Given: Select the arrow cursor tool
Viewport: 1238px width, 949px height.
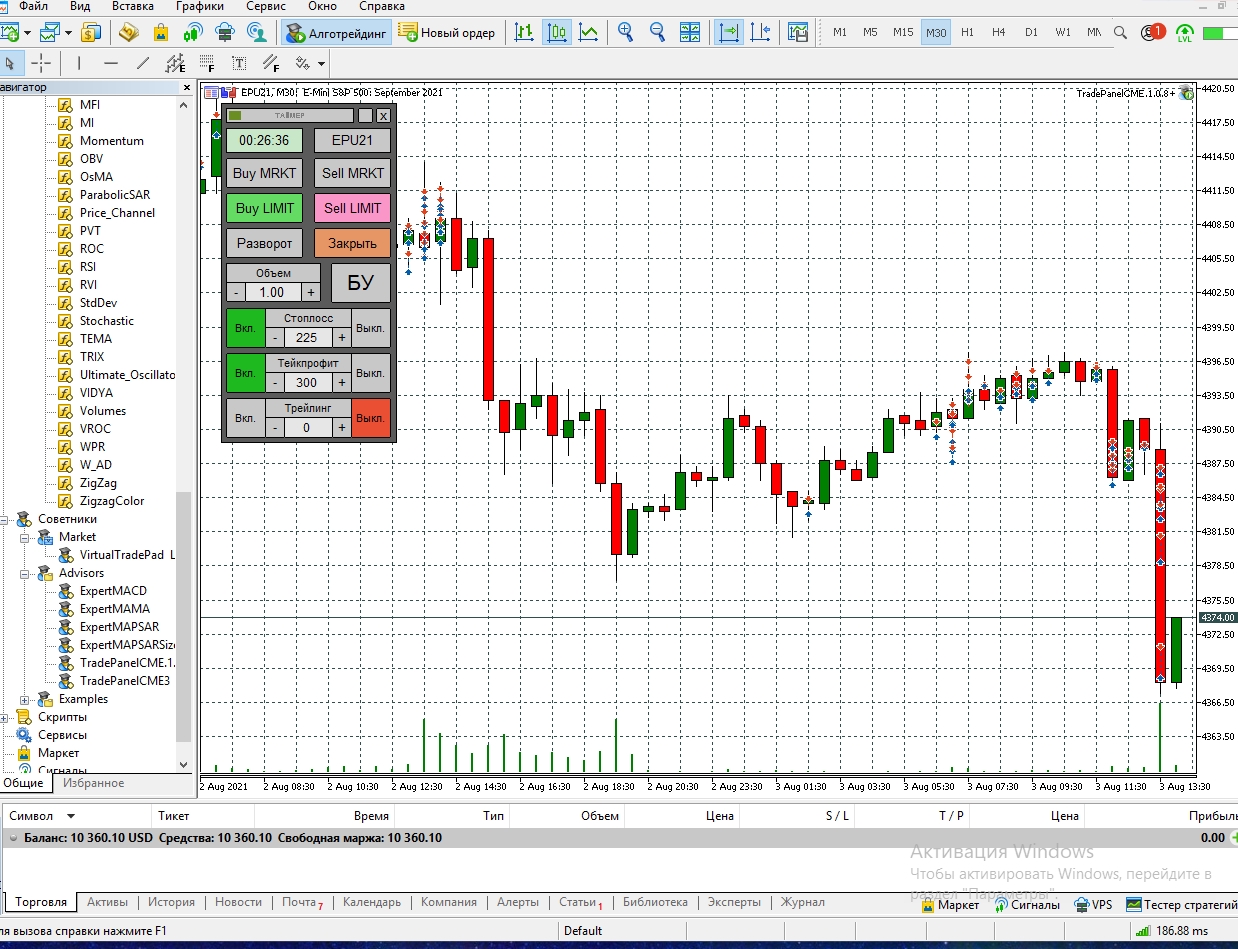Looking at the screenshot, I should pyautogui.click(x=10, y=63).
